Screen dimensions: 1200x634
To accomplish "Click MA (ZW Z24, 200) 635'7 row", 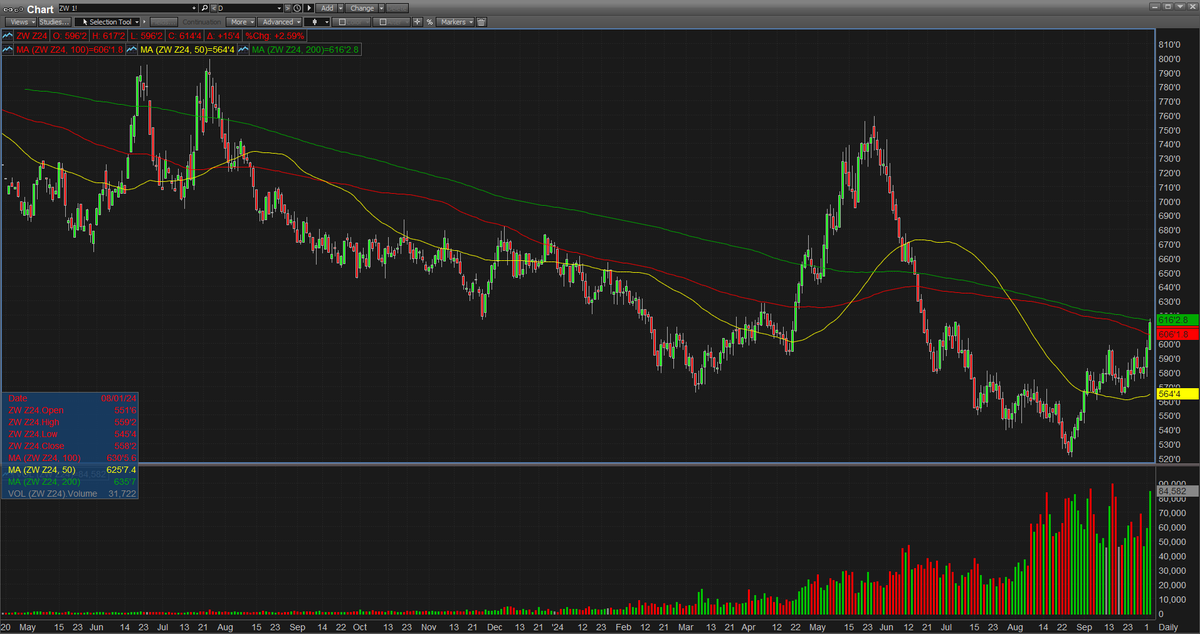I will 70,481.
